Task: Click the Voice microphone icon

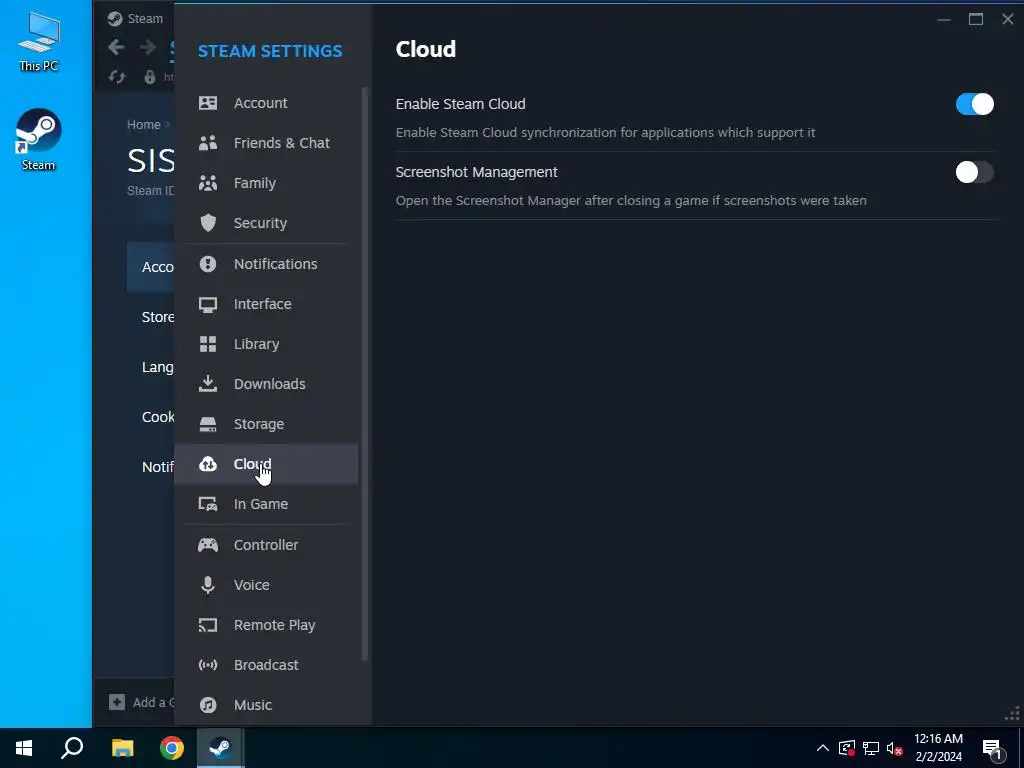Action: click(x=208, y=585)
